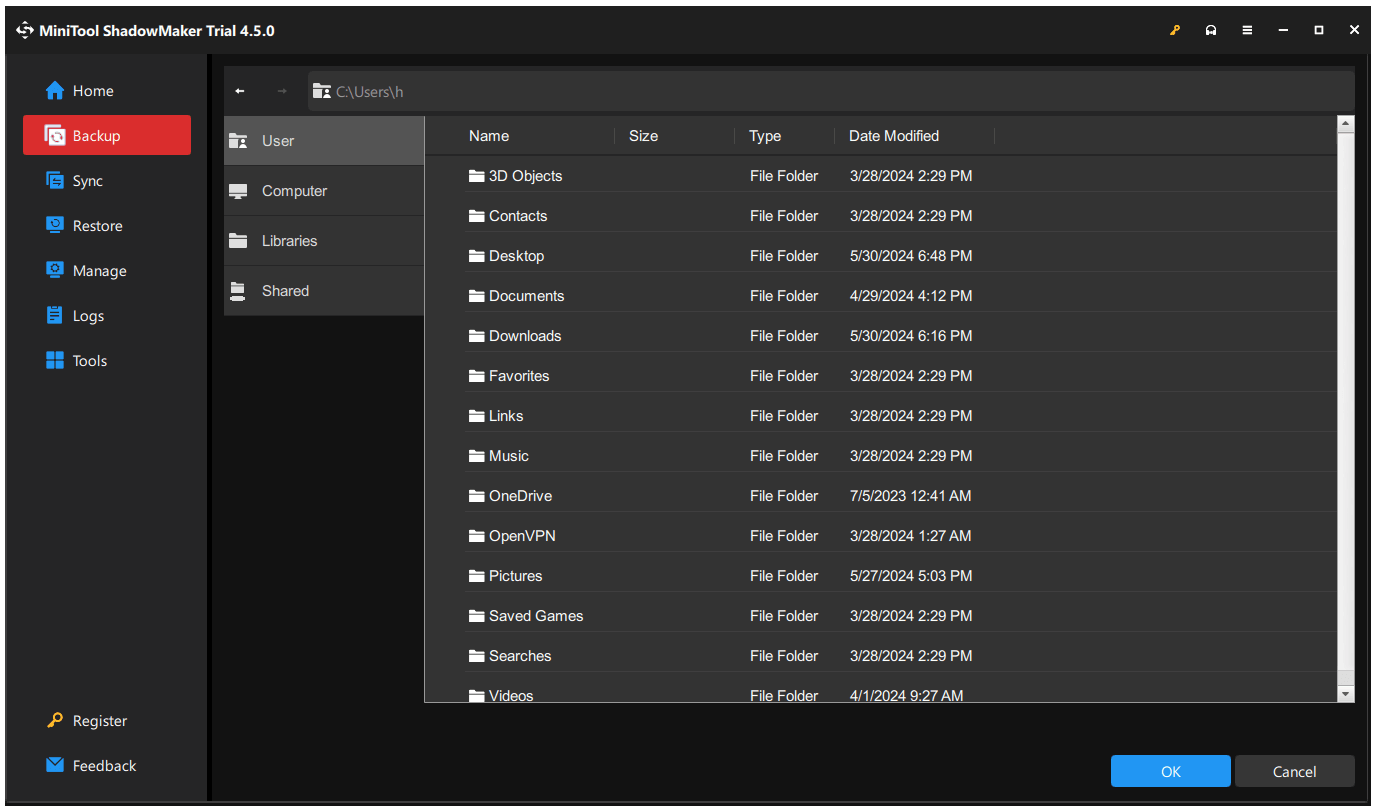Click the 5/30/2024 6:48 PM date cell
This screenshot has width=1376, height=811.
click(910, 256)
